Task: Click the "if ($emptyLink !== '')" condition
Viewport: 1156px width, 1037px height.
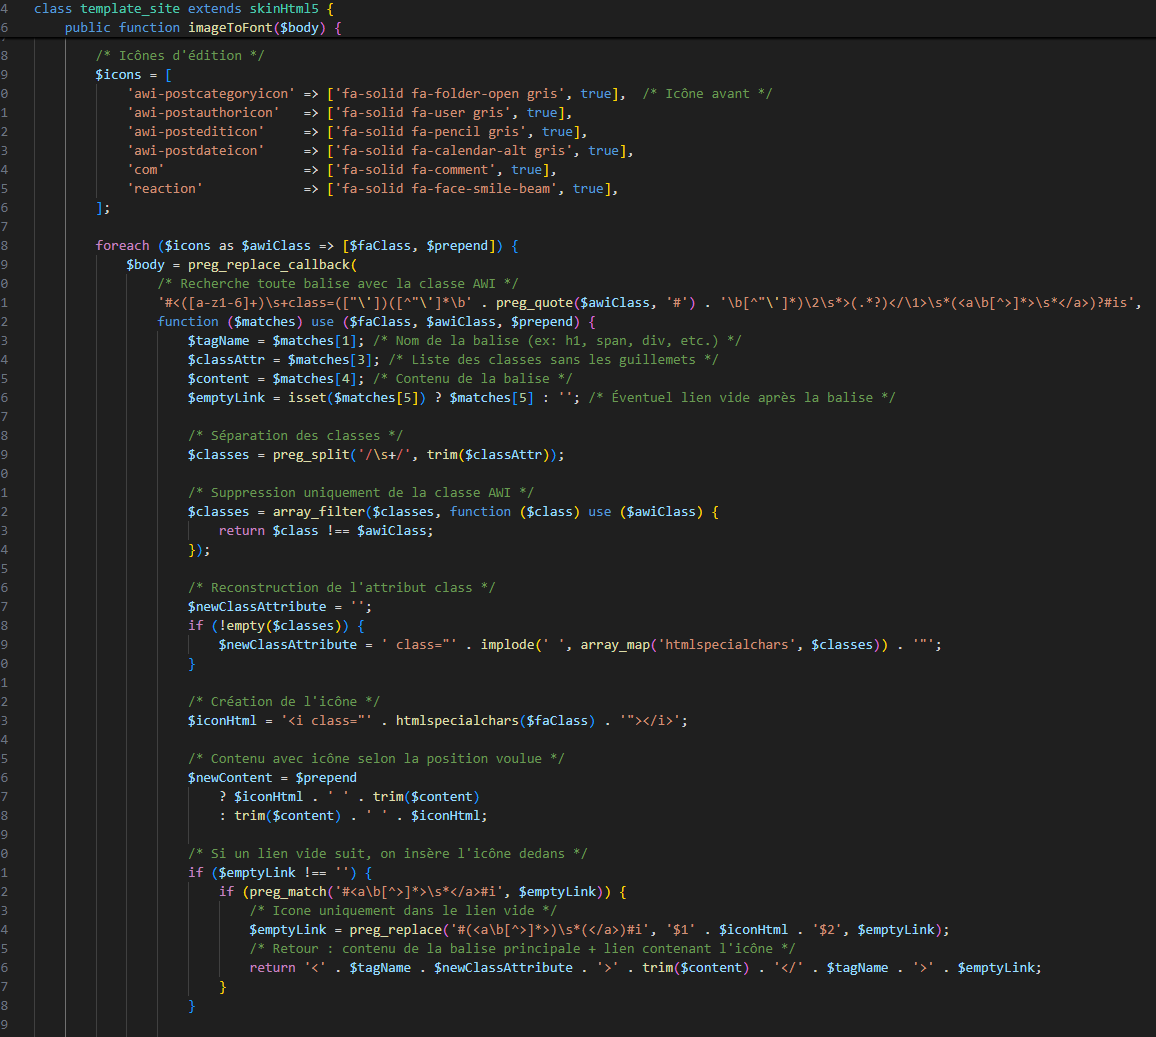Action: (279, 873)
